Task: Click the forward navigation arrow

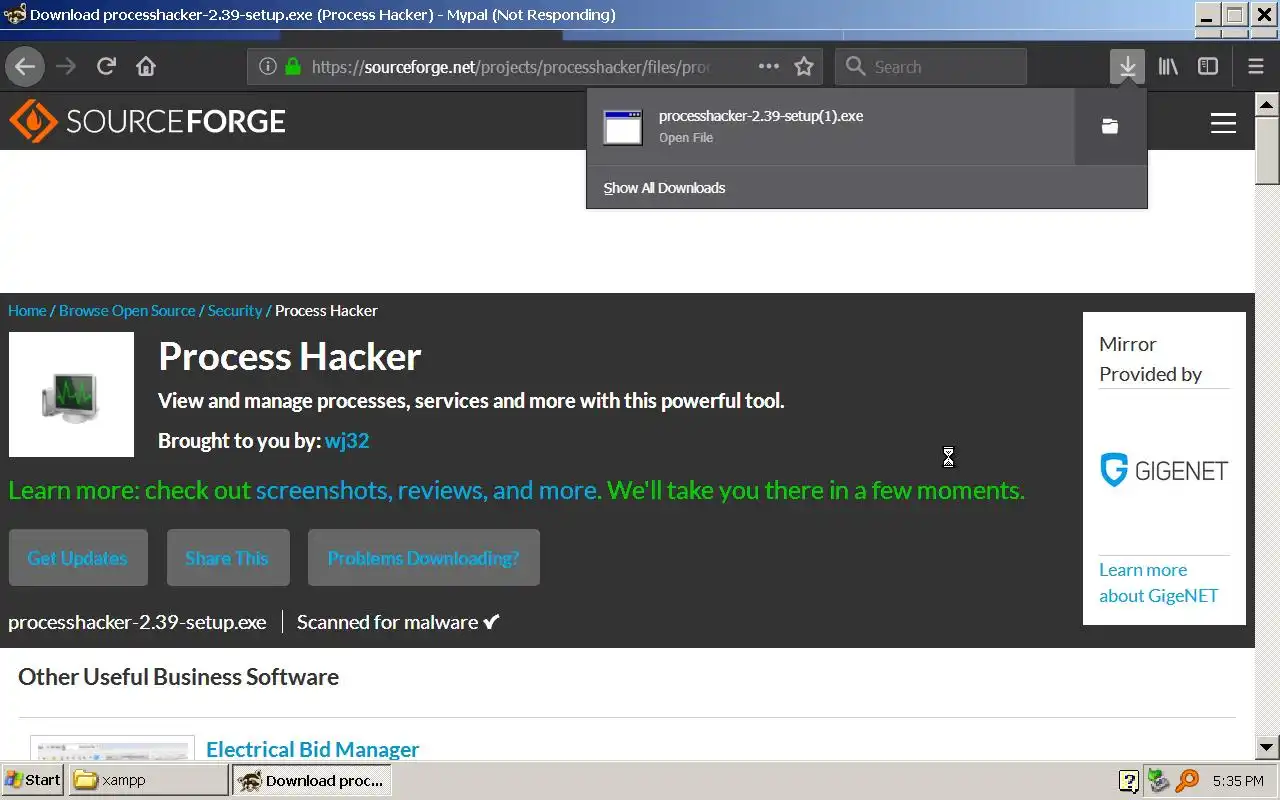Action: (66, 67)
